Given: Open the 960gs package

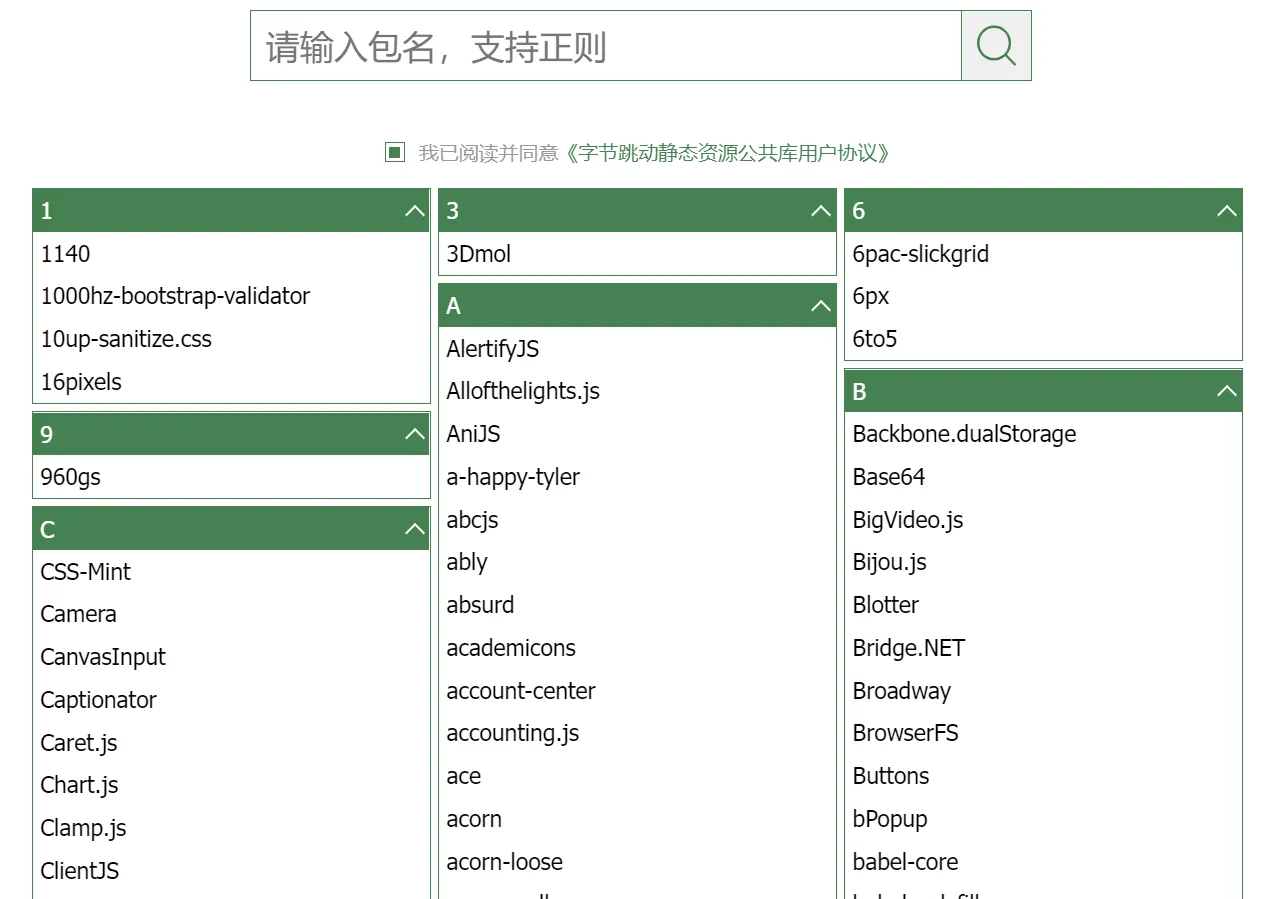Looking at the screenshot, I should pyautogui.click(x=70, y=477).
